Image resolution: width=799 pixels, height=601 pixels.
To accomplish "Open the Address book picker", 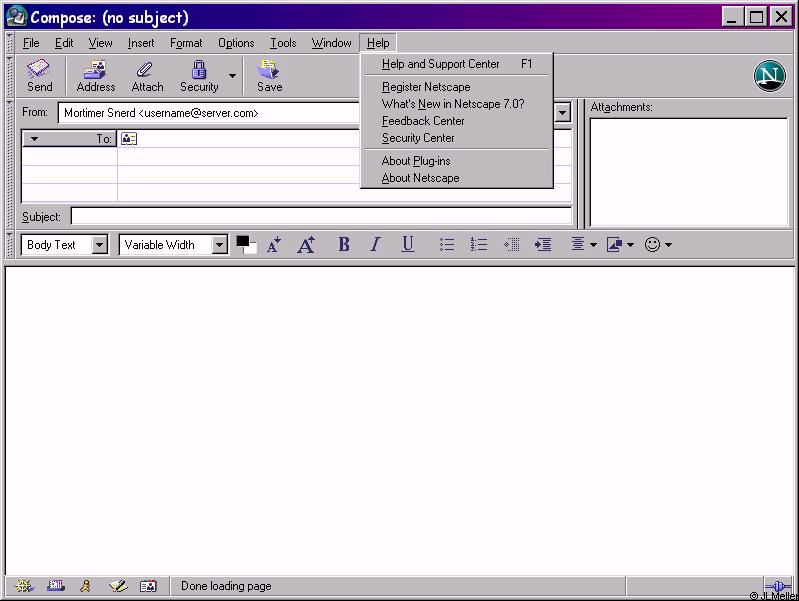I will [x=95, y=75].
